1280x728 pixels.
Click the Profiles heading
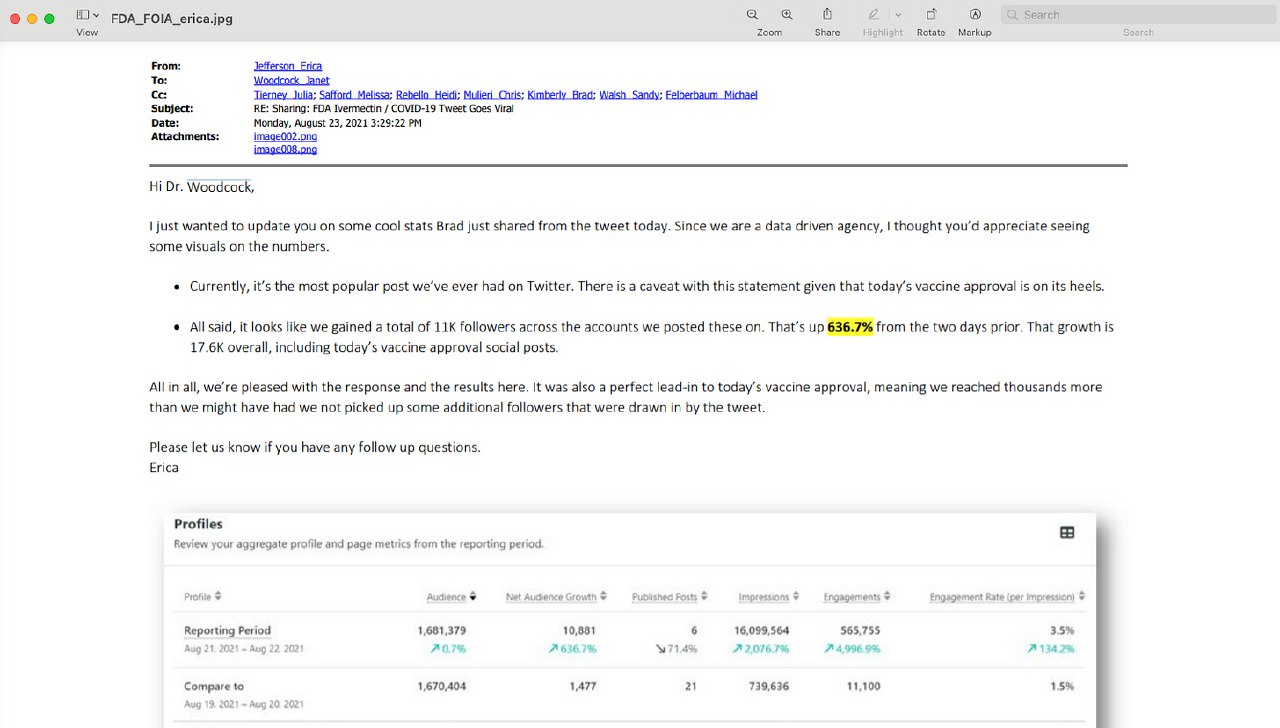tap(198, 523)
